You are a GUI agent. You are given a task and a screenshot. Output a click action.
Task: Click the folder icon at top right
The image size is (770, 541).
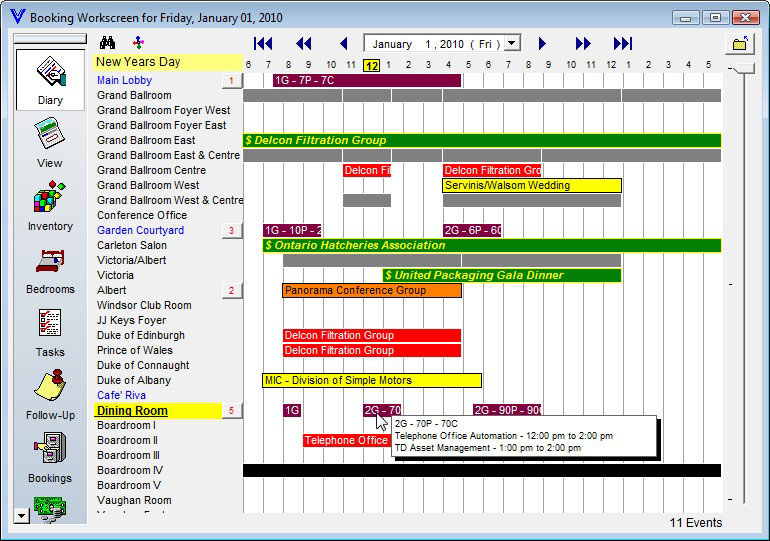740,44
